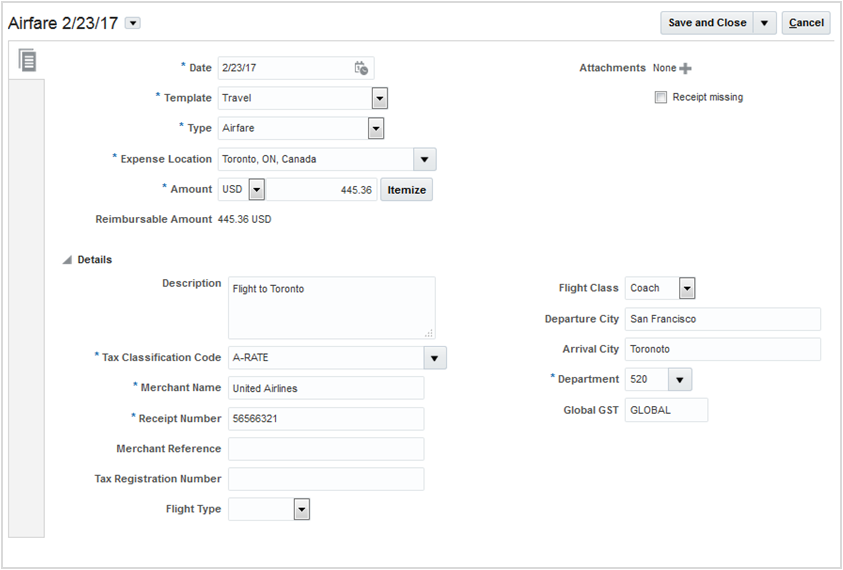Open the Expense Location dropdown
The height and width of the screenshot is (570, 843).
tap(425, 159)
